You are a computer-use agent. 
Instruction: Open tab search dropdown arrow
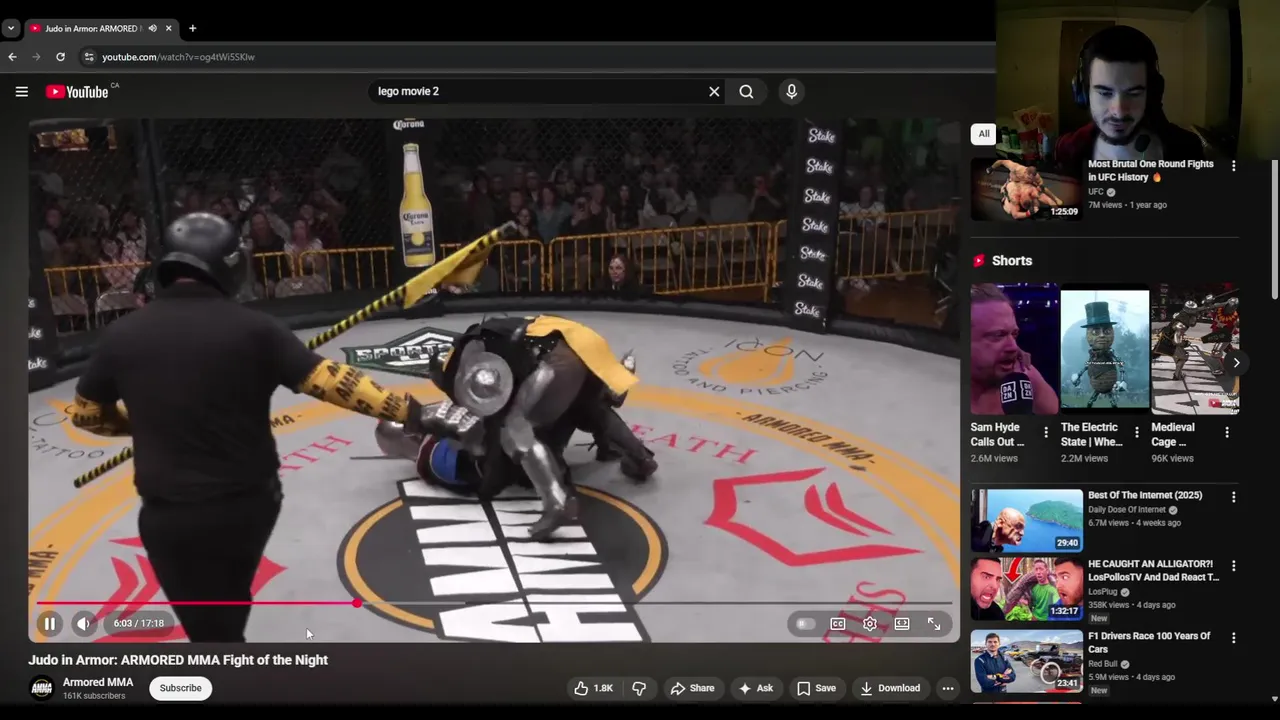point(11,28)
